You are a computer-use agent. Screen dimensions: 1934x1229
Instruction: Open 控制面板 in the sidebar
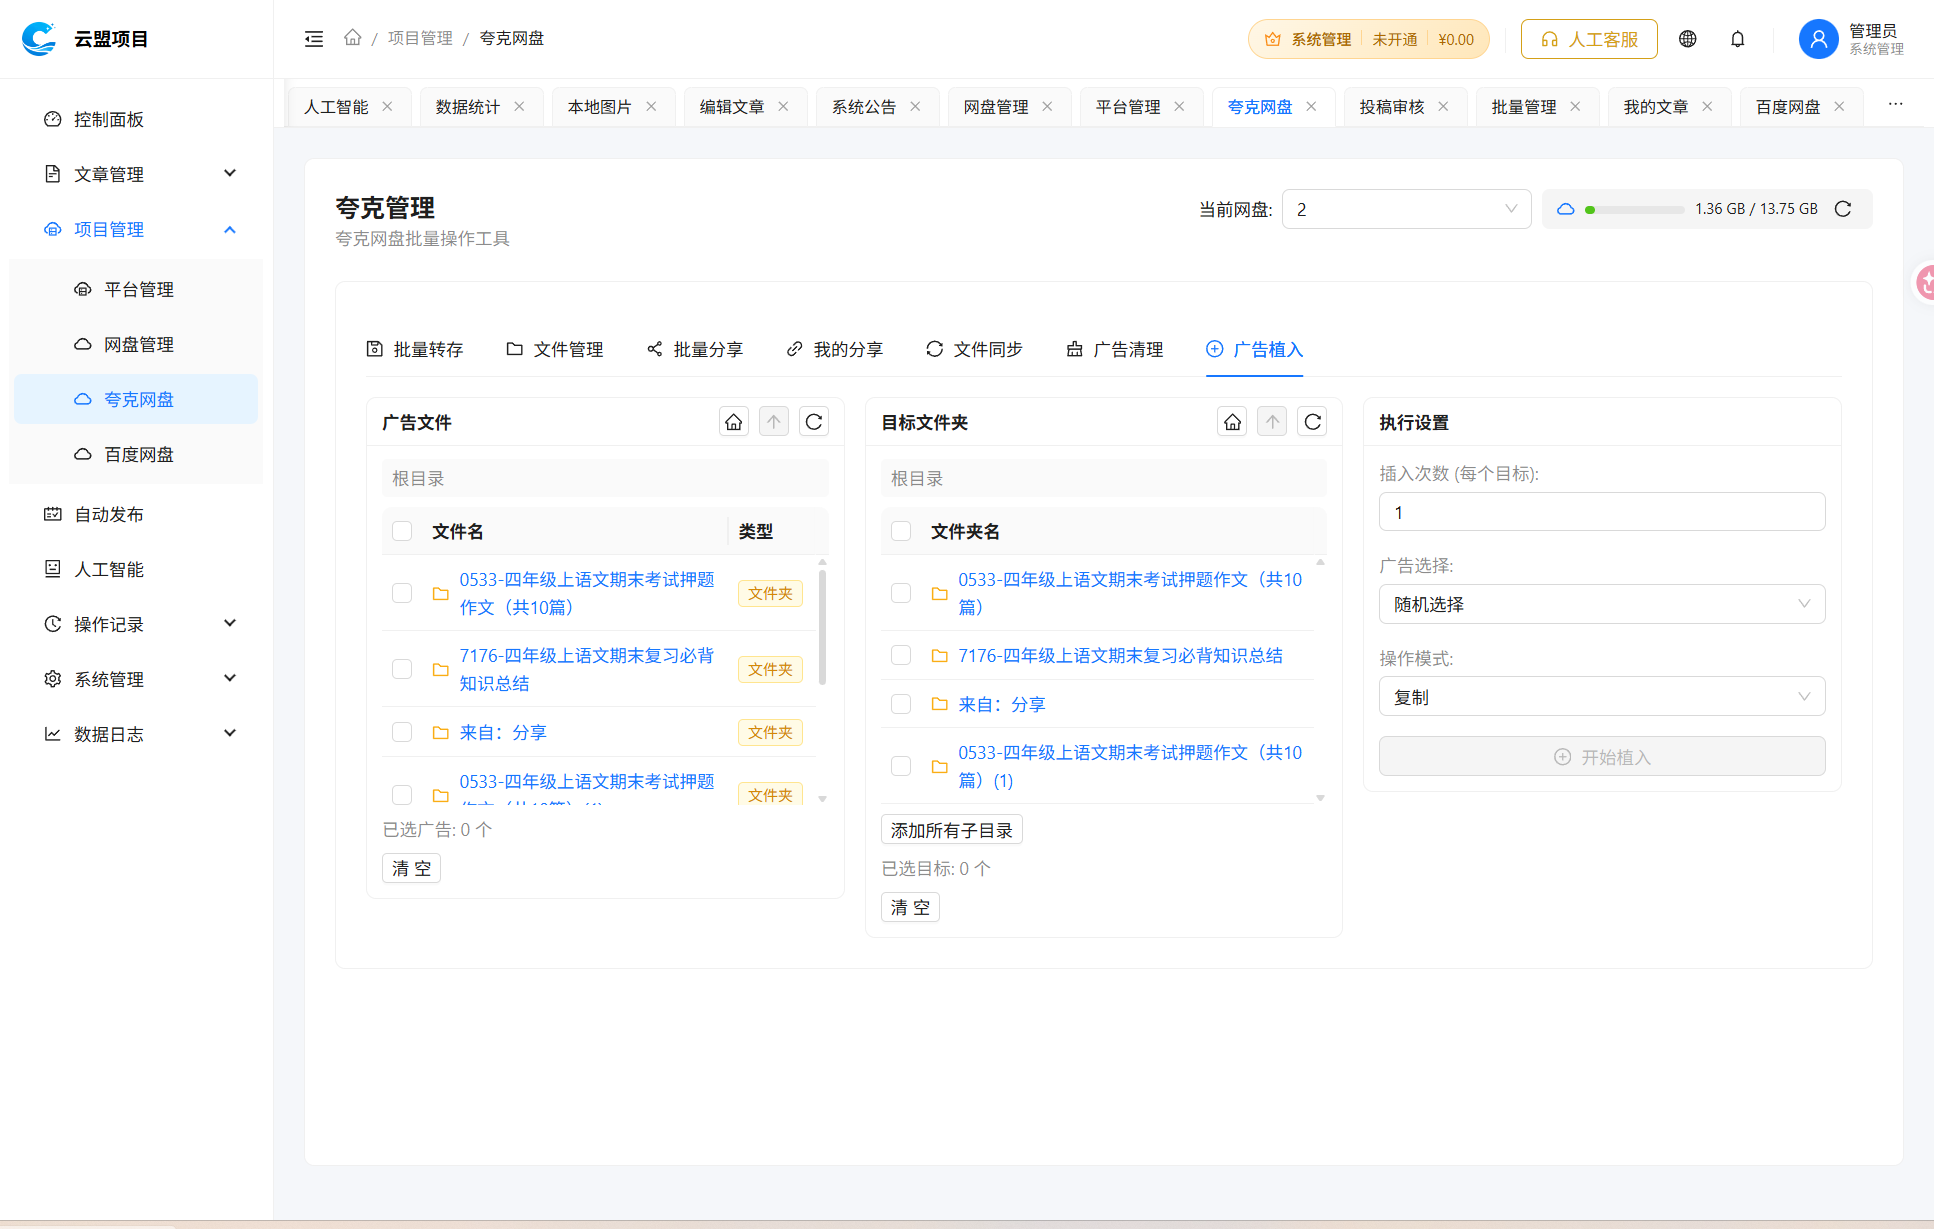tap(136, 119)
